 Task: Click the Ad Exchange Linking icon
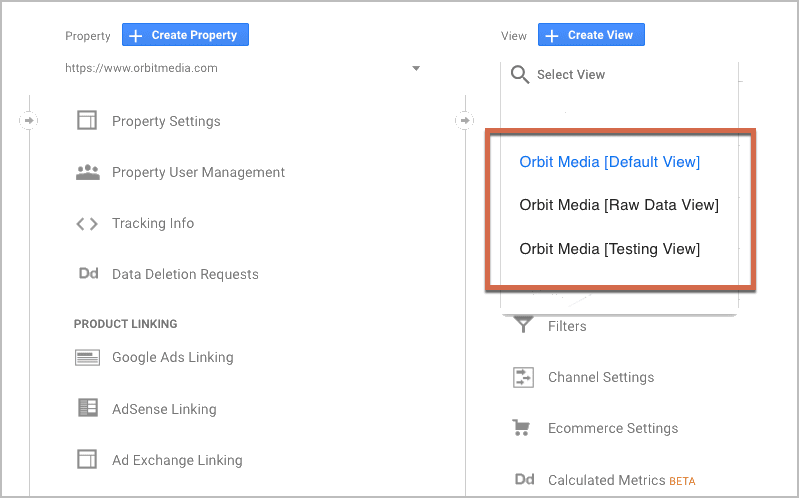(x=87, y=459)
